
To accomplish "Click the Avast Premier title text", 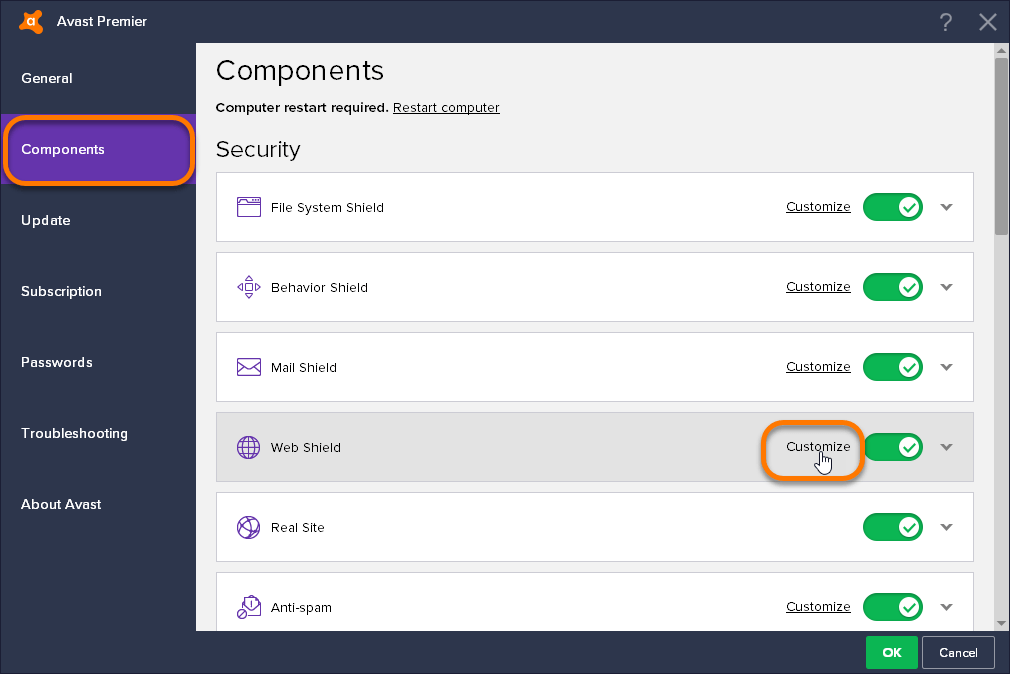I will (x=102, y=21).
